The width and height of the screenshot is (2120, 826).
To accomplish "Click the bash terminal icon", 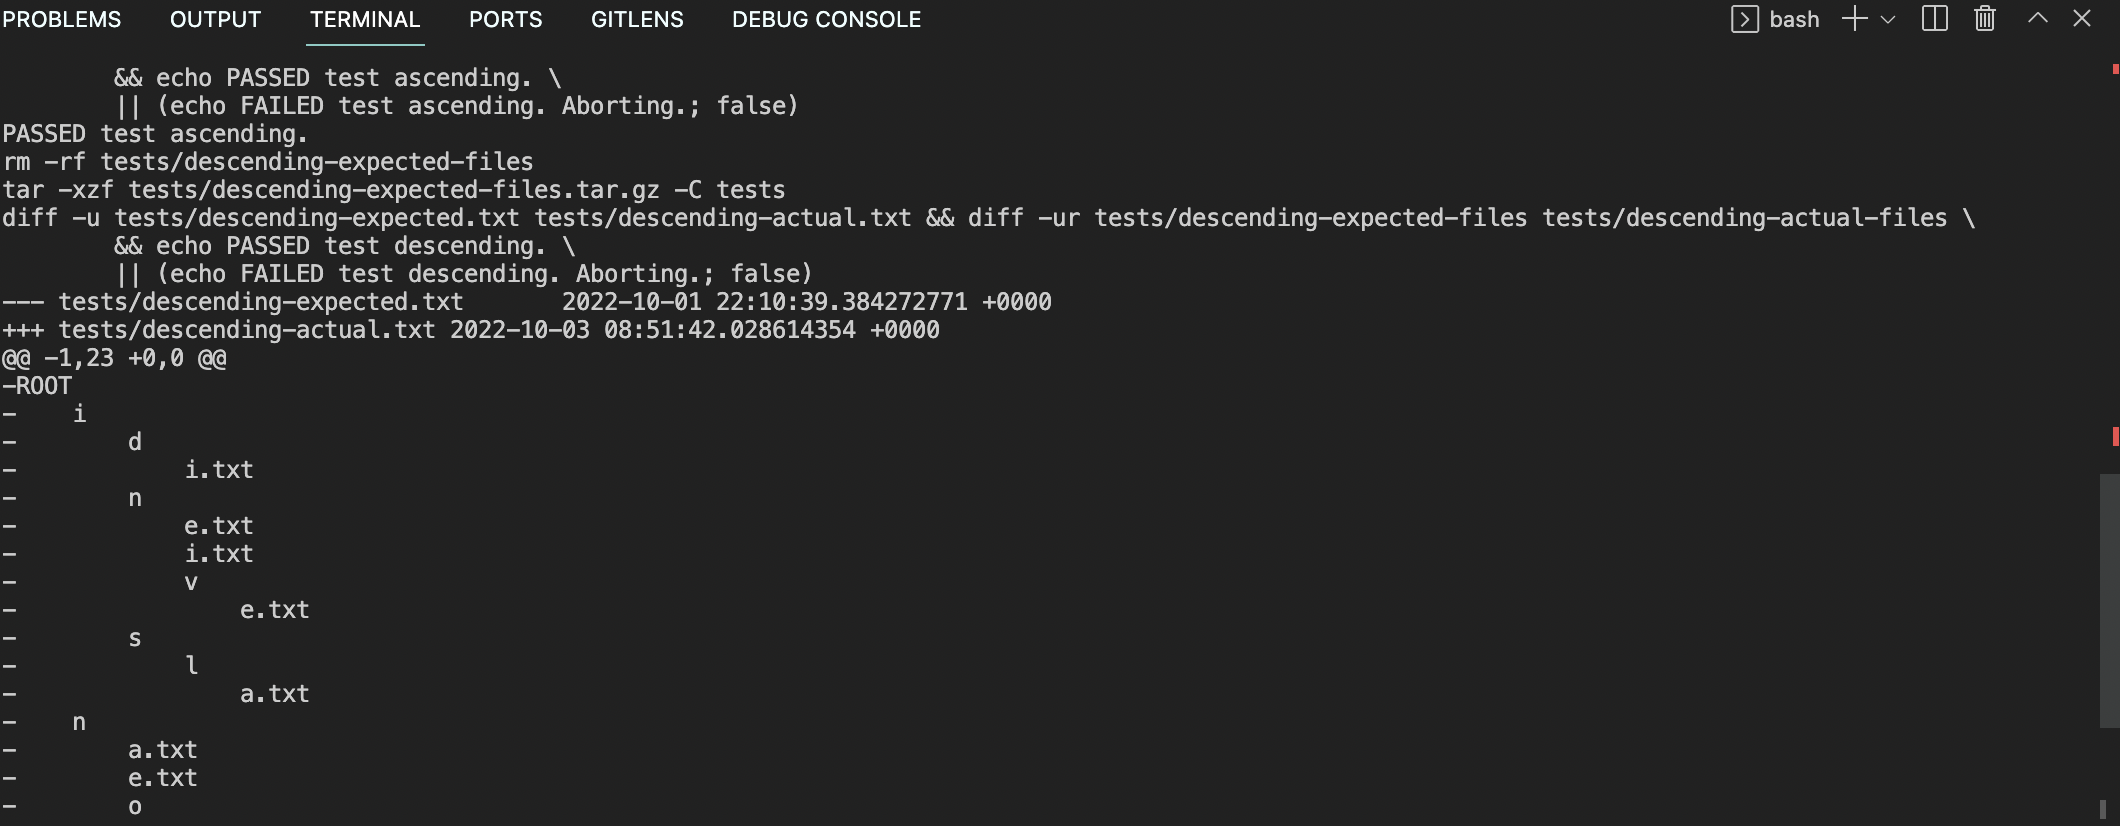I will click(x=1744, y=20).
